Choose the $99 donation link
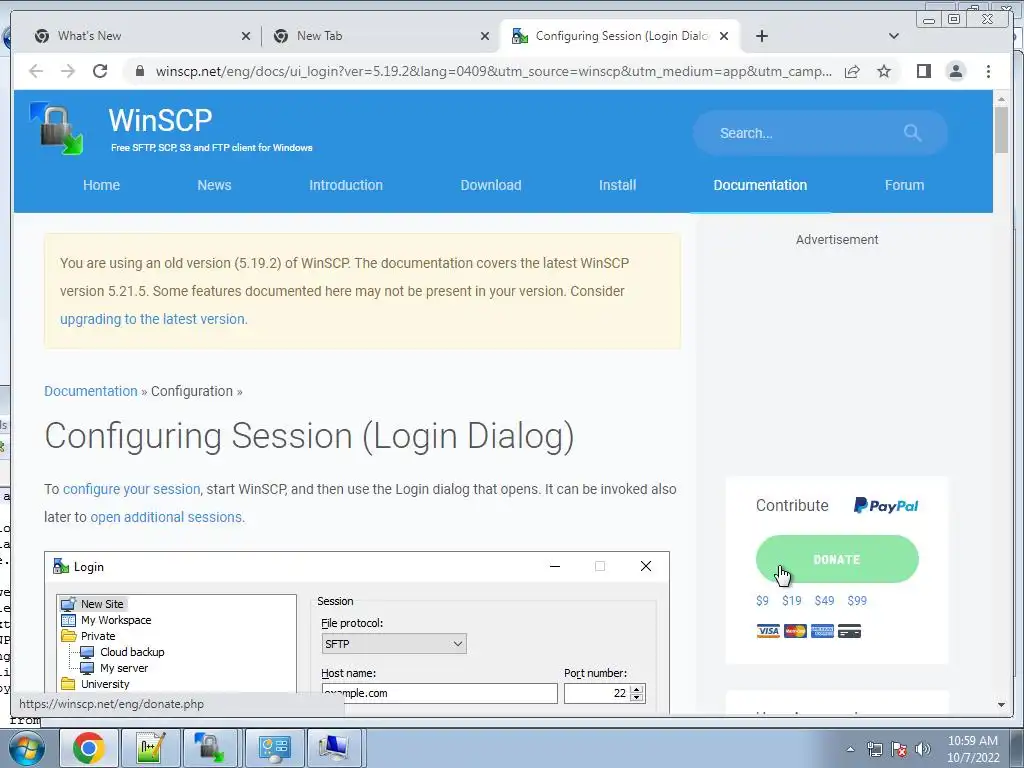 coord(857,601)
